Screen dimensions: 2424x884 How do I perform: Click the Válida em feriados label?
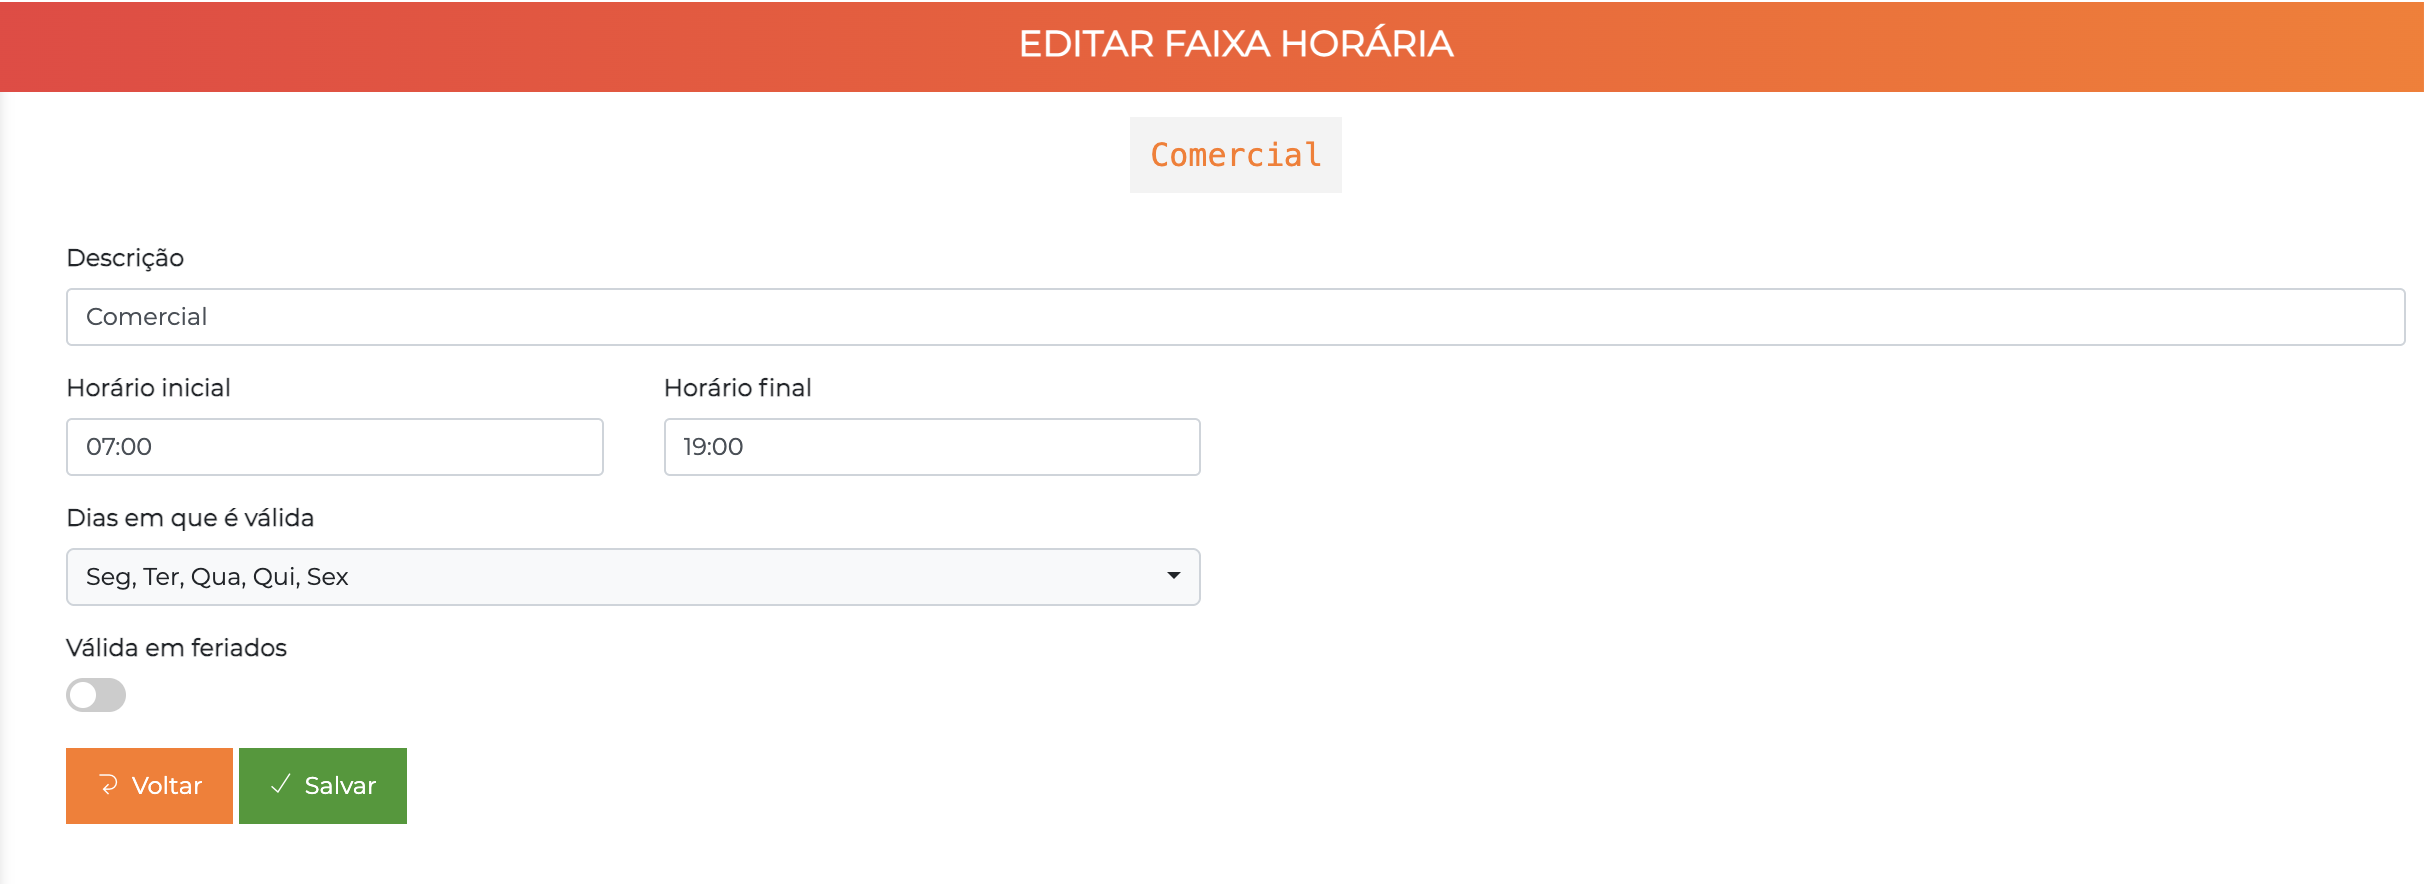click(x=176, y=647)
